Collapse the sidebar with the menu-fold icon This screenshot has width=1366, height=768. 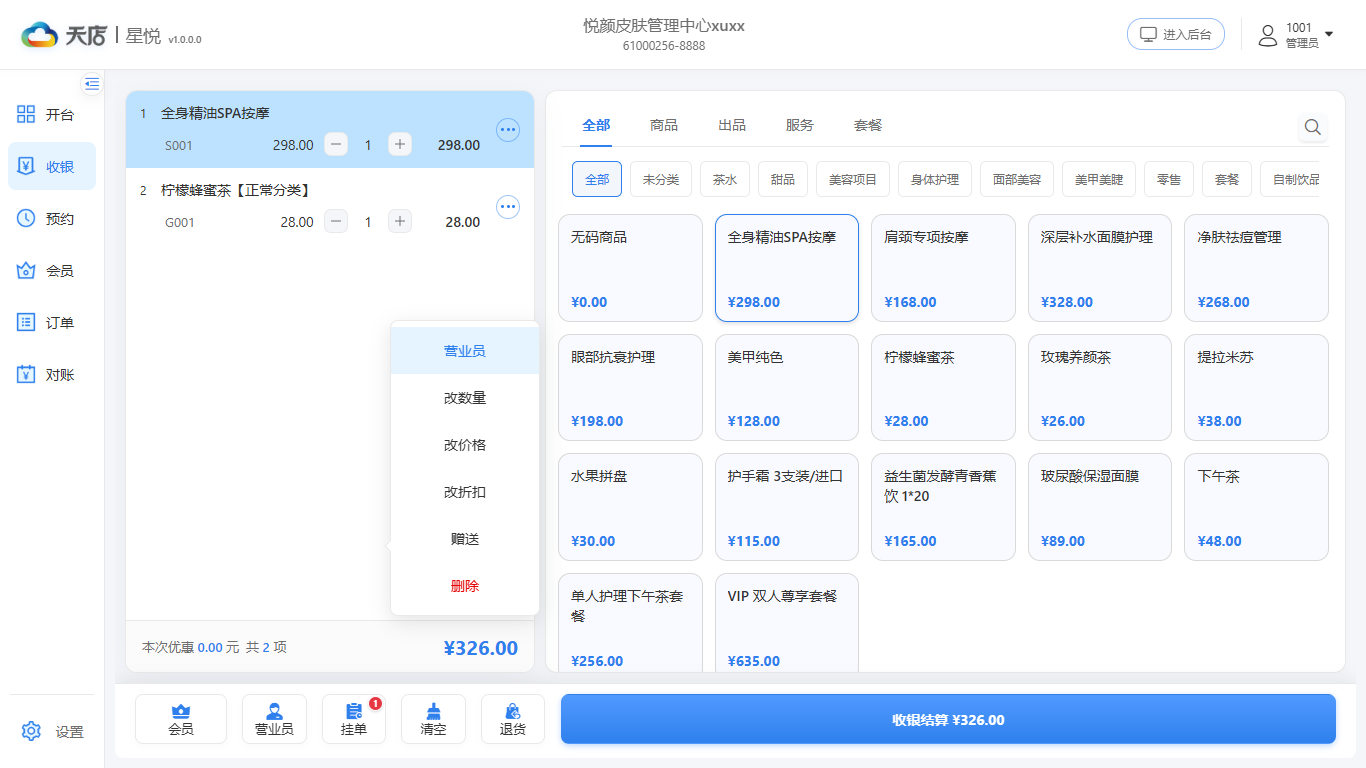[x=92, y=83]
